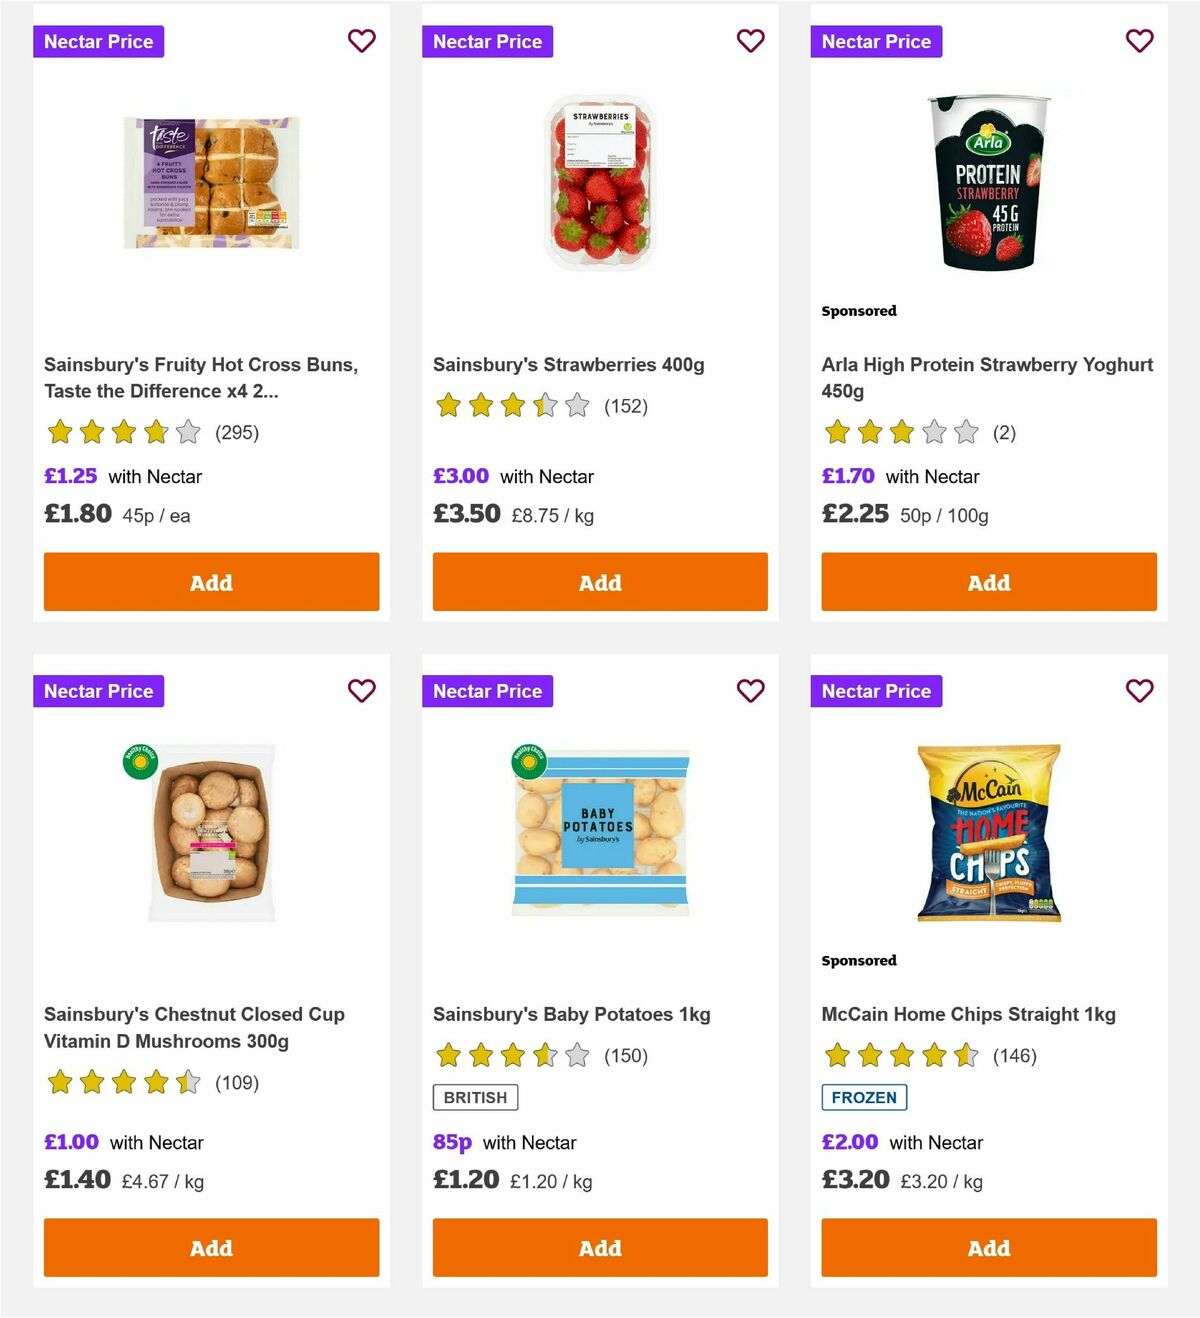Viewport: 1200px width, 1318px height.
Task: Open the 109 reviews for the mushrooms
Action: coord(237,1082)
